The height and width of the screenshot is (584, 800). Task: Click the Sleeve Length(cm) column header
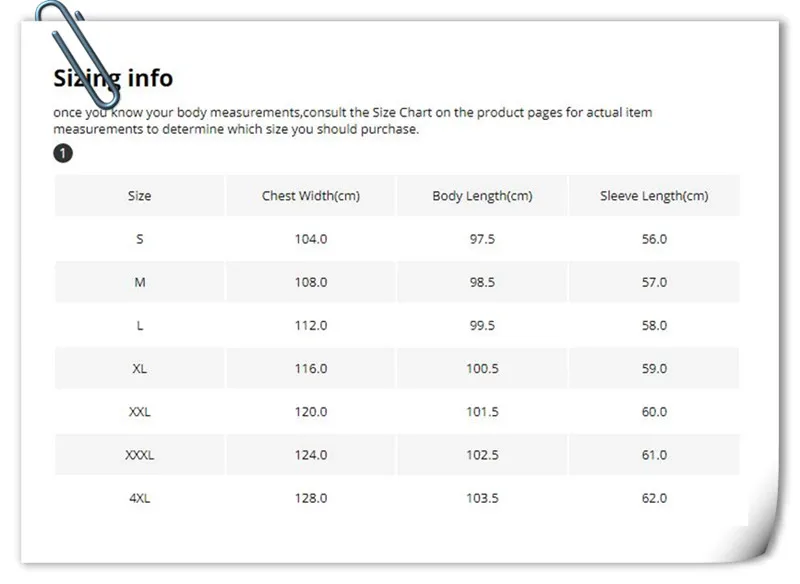pyautogui.click(x=654, y=196)
